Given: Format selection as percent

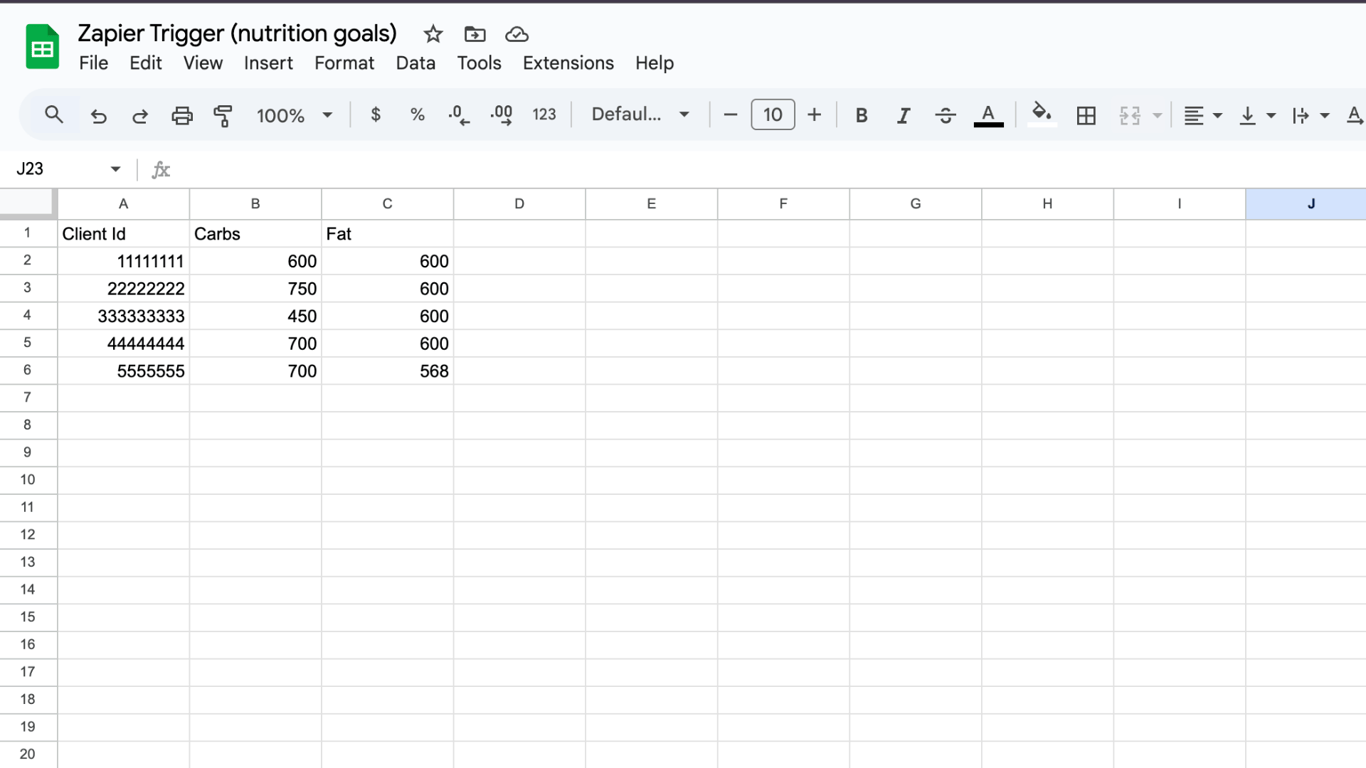Looking at the screenshot, I should pos(417,115).
